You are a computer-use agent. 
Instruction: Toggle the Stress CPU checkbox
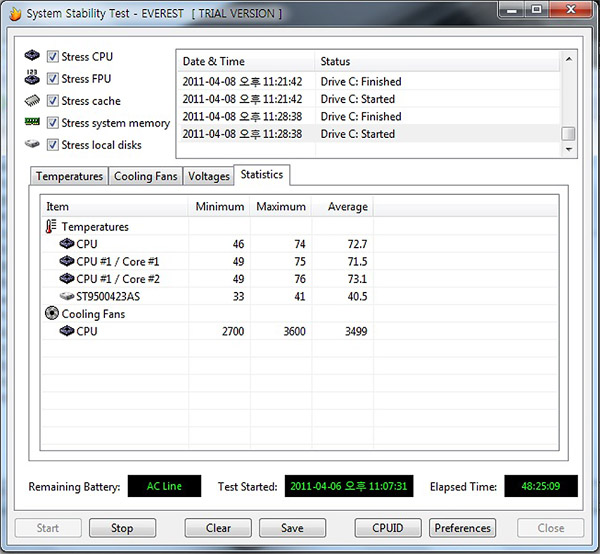(x=52, y=57)
